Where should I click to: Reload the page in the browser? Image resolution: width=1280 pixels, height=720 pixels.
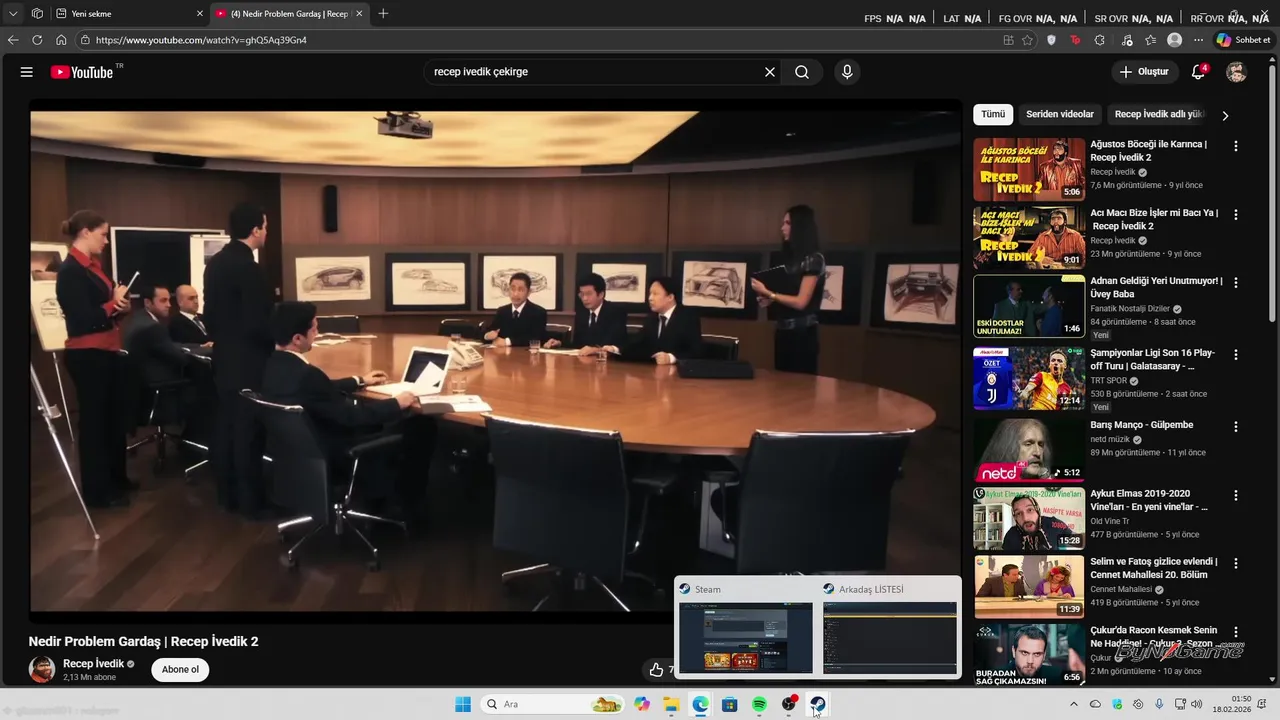pos(37,40)
